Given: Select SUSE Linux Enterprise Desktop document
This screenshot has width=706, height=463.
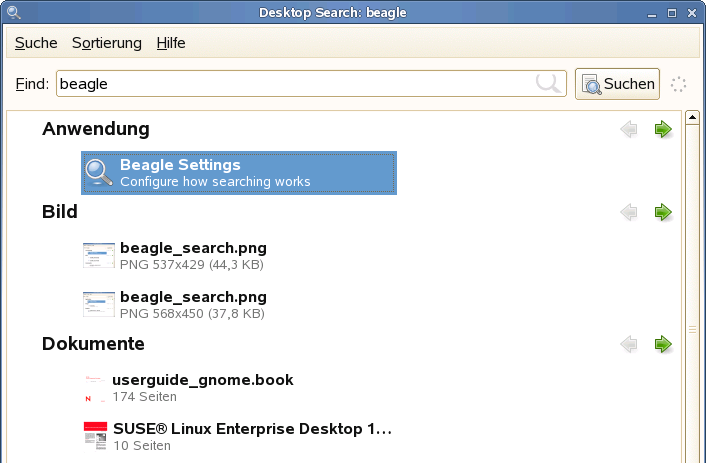Looking at the screenshot, I should [x=238, y=436].
